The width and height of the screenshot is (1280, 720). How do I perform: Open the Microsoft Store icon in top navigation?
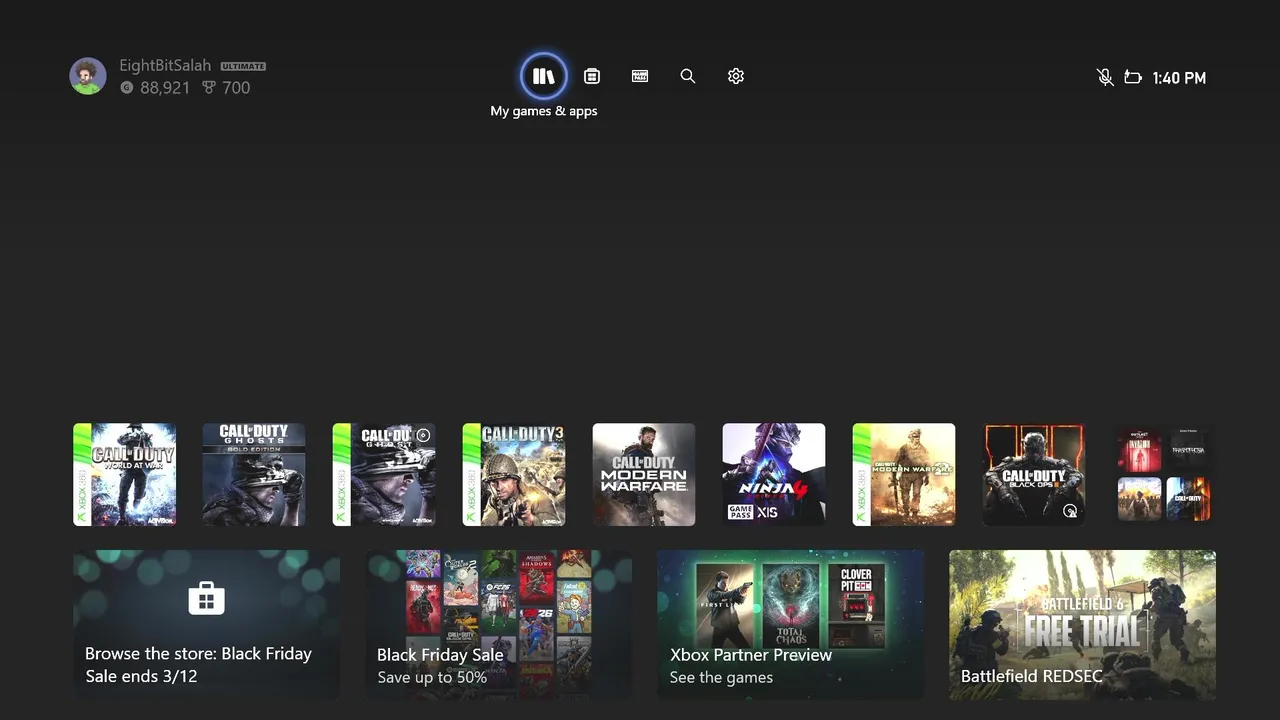pyautogui.click(x=592, y=76)
